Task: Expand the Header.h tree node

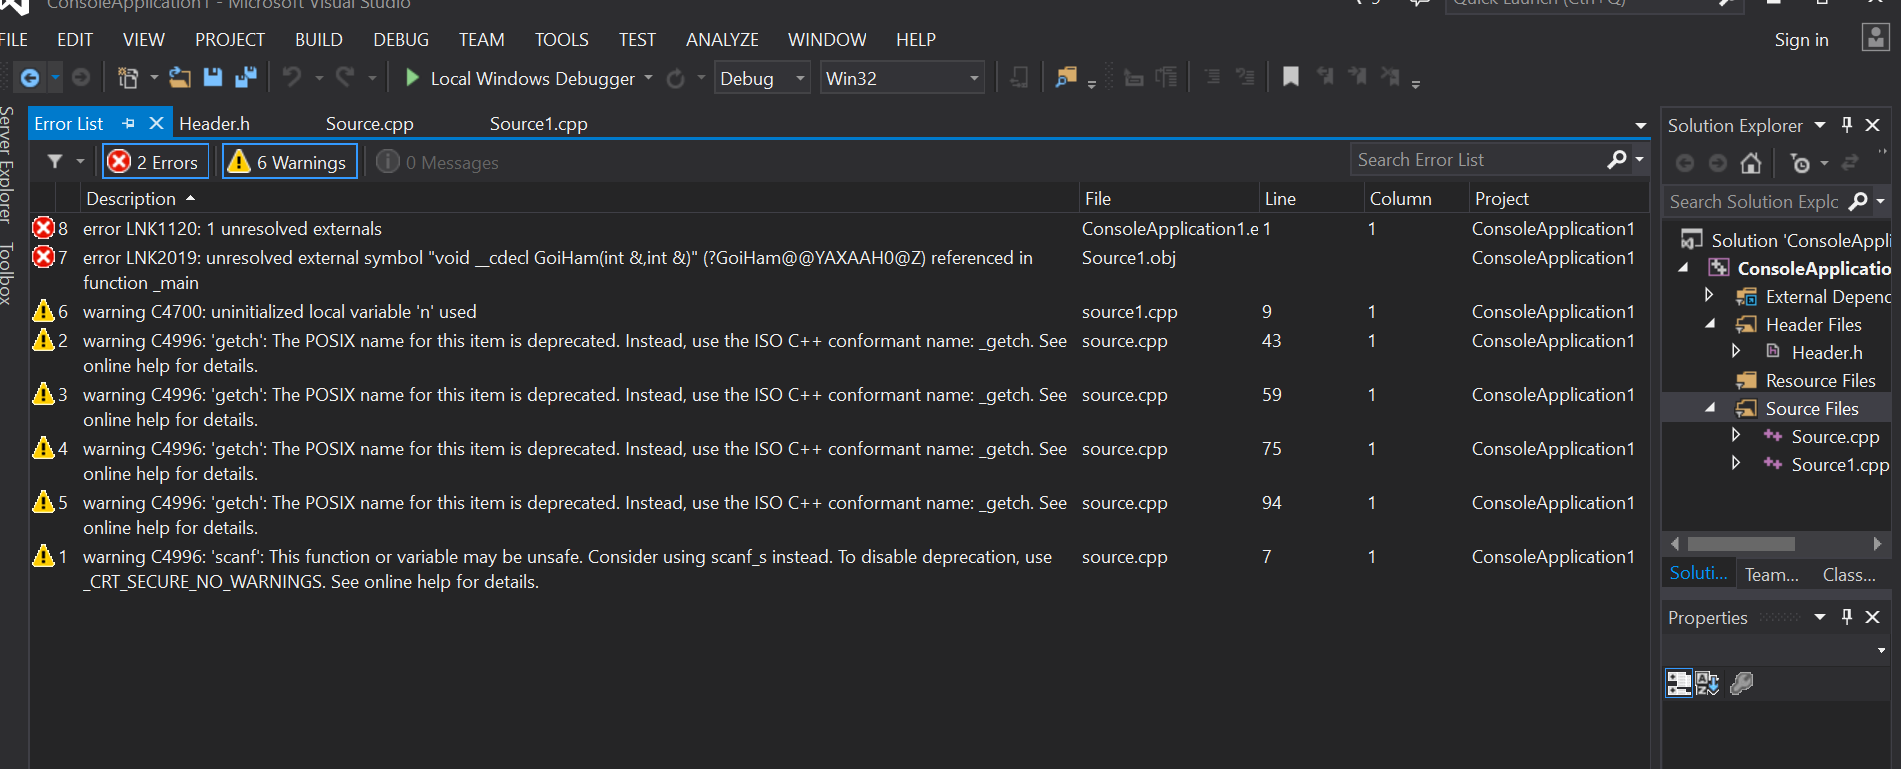Action: coord(1736,352)
